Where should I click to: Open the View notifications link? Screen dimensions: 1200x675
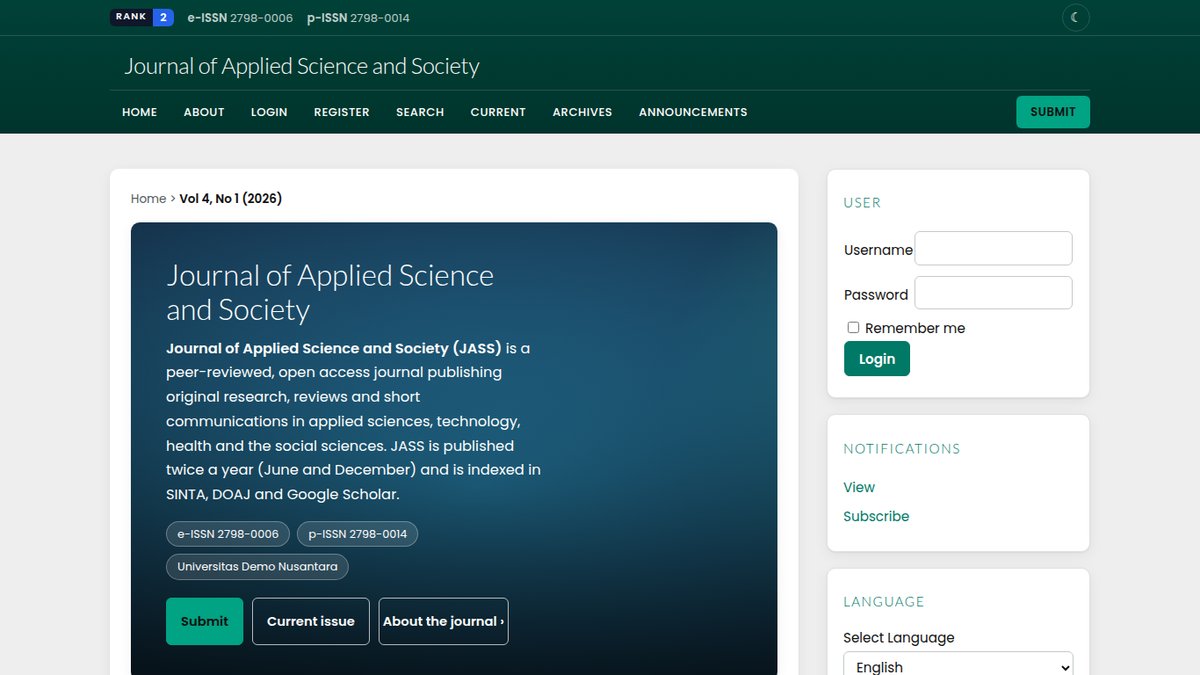coord(859,487)
